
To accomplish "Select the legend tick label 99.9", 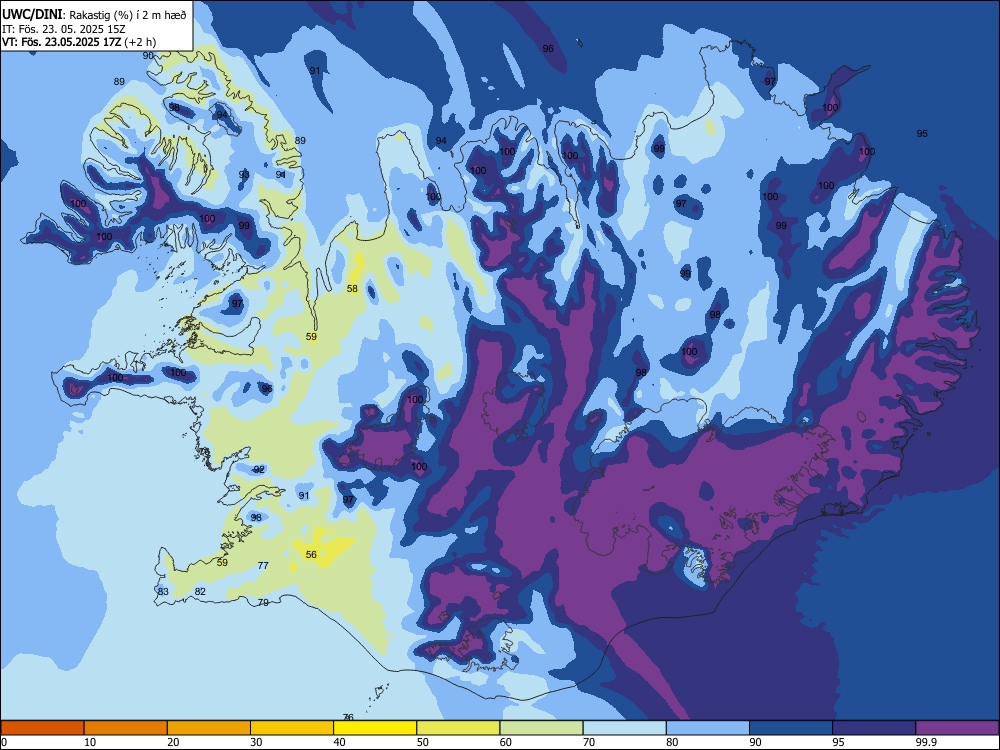I will [x=925, y=742].
